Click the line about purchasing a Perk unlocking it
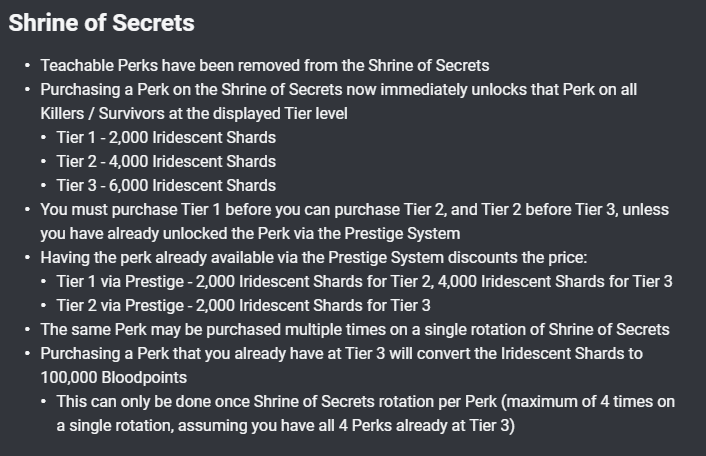706x456 pixels. click(339, 90)
